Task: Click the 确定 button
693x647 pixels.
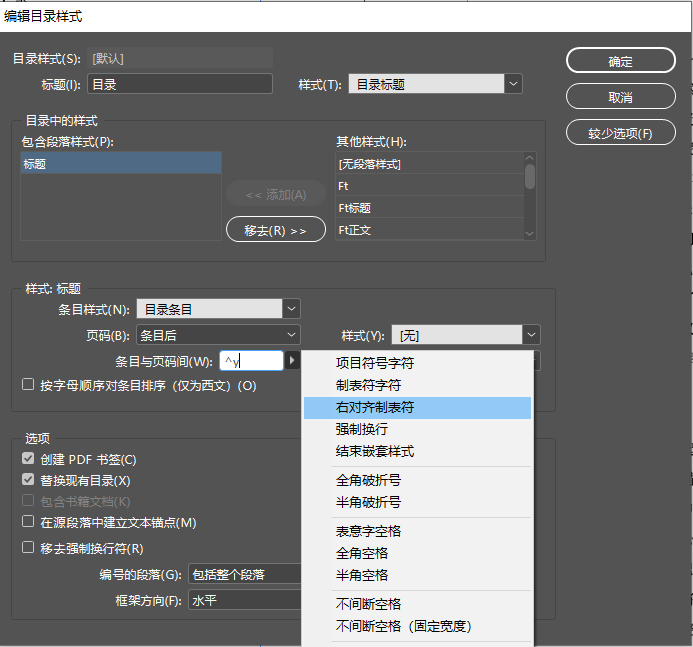Action: (621, 61)
